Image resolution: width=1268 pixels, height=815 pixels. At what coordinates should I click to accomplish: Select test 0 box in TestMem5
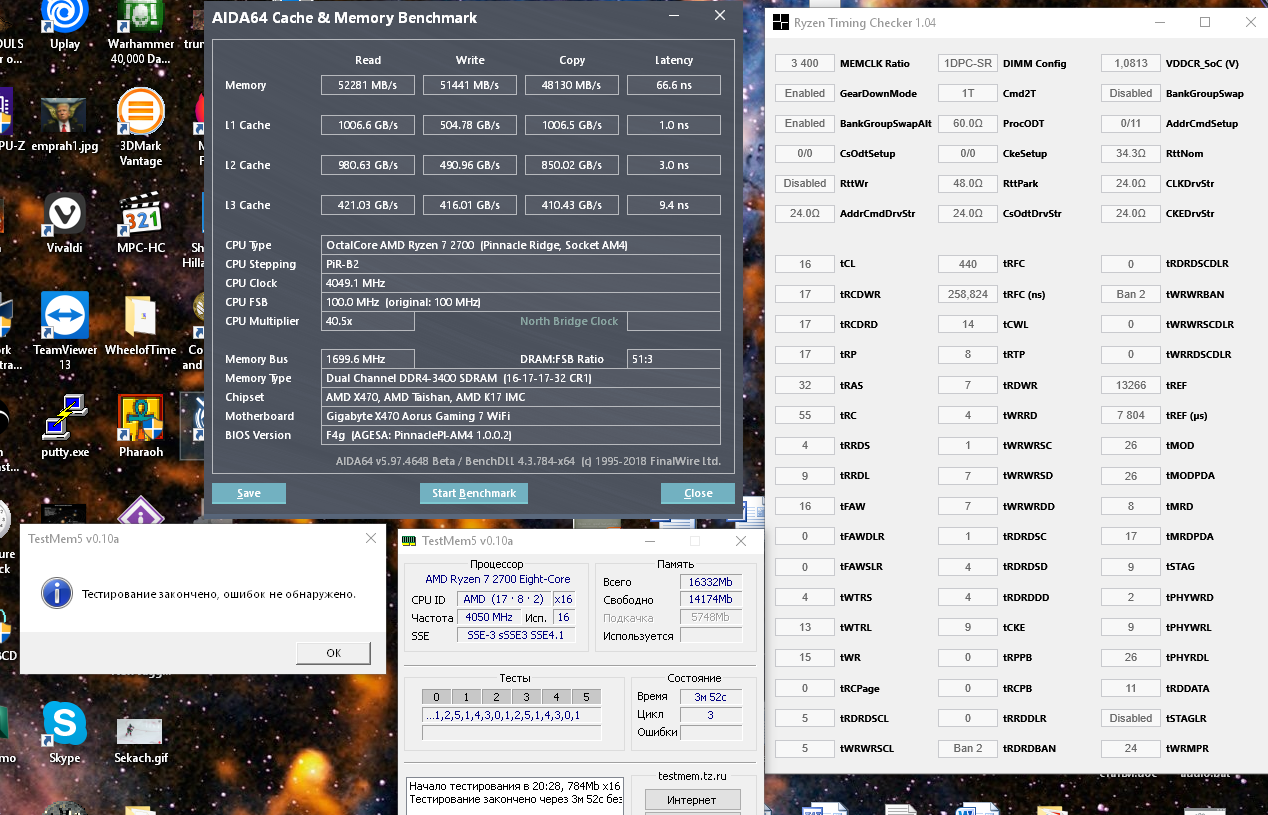[436, 697]
